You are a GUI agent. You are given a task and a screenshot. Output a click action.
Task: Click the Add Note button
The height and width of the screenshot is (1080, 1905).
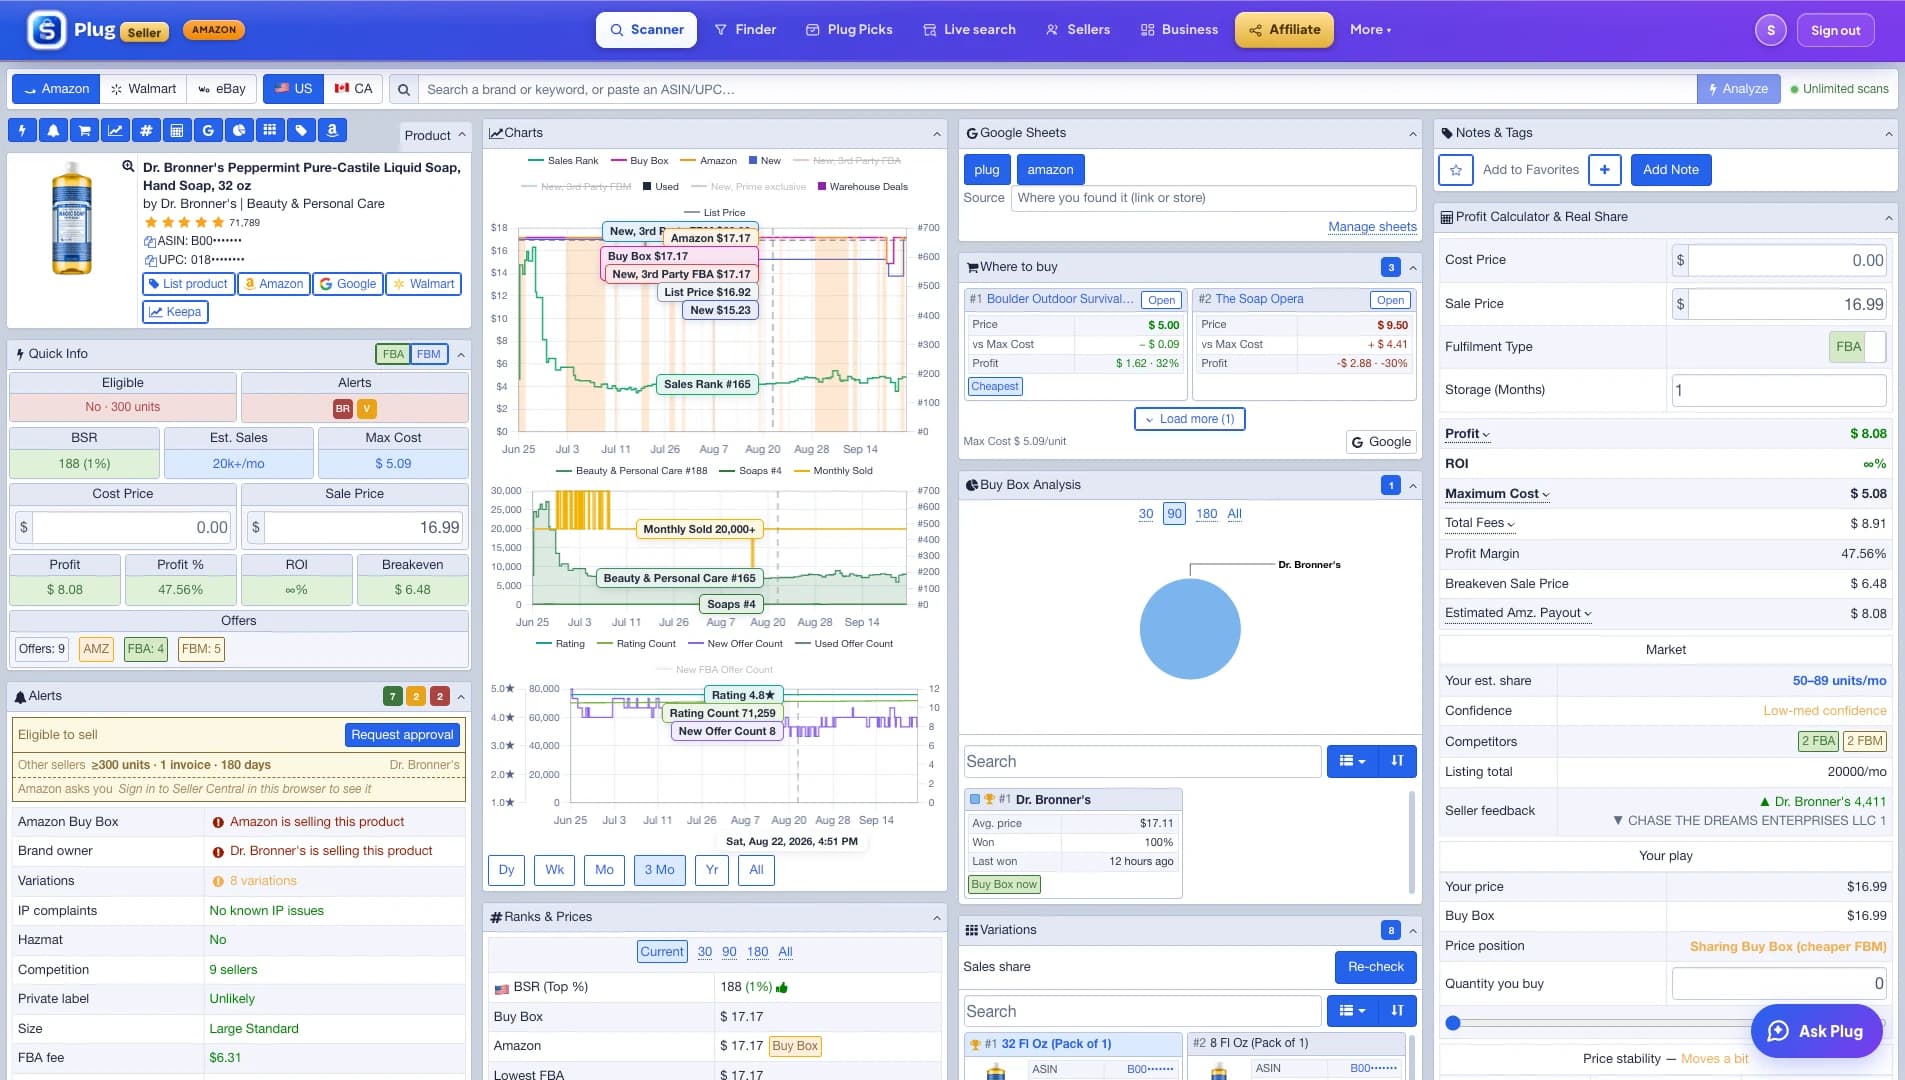(x=1670, y=170)
